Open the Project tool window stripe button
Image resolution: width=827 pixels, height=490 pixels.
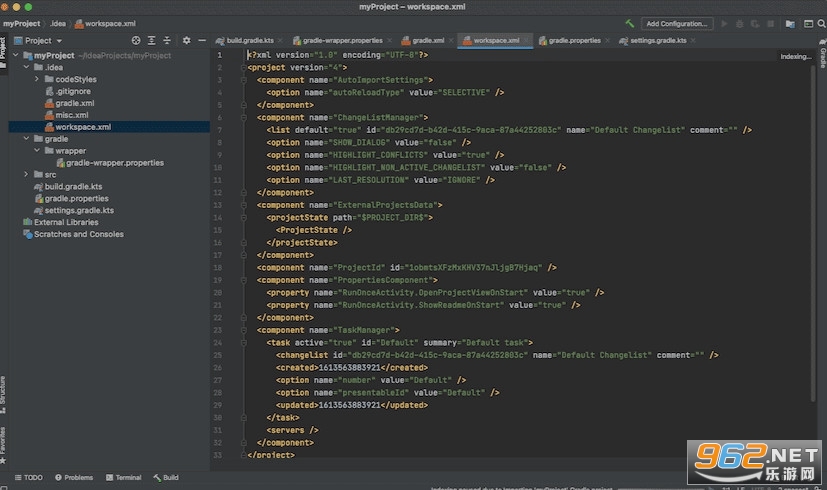click(x=3, y=53)
